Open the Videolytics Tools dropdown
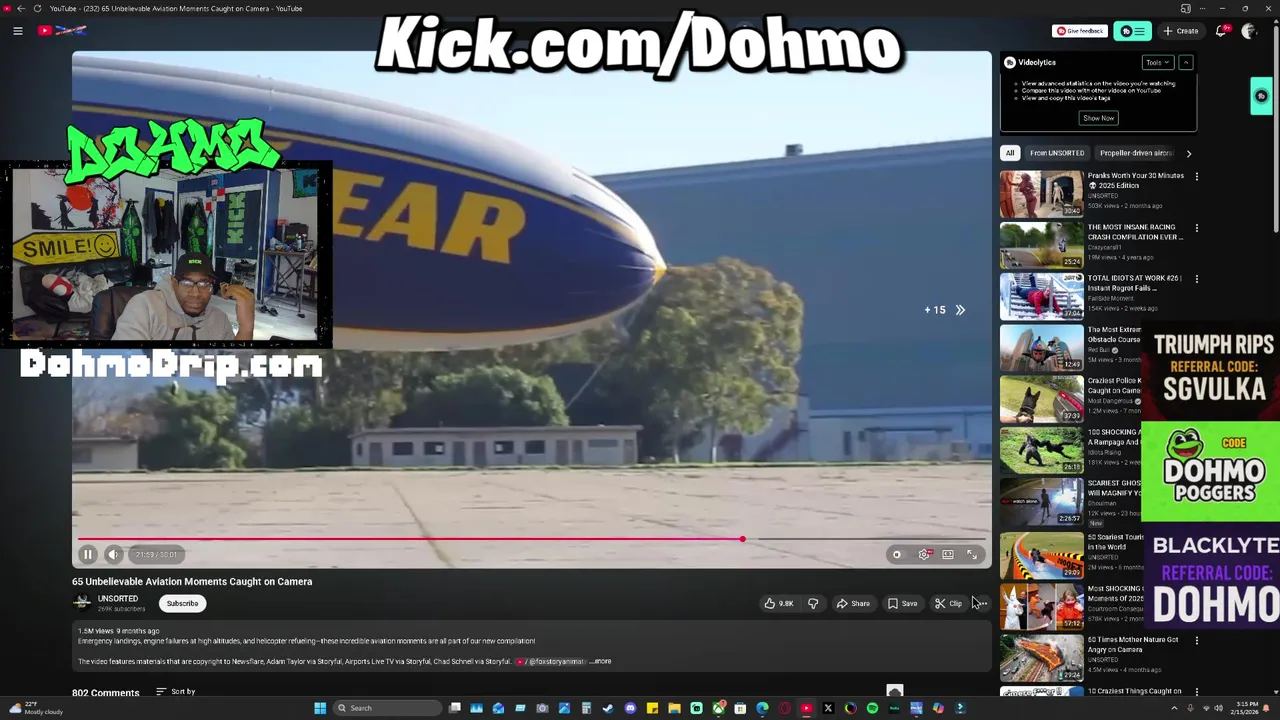The height and width of the screenshot is (720, 1280). [1157, 62]
